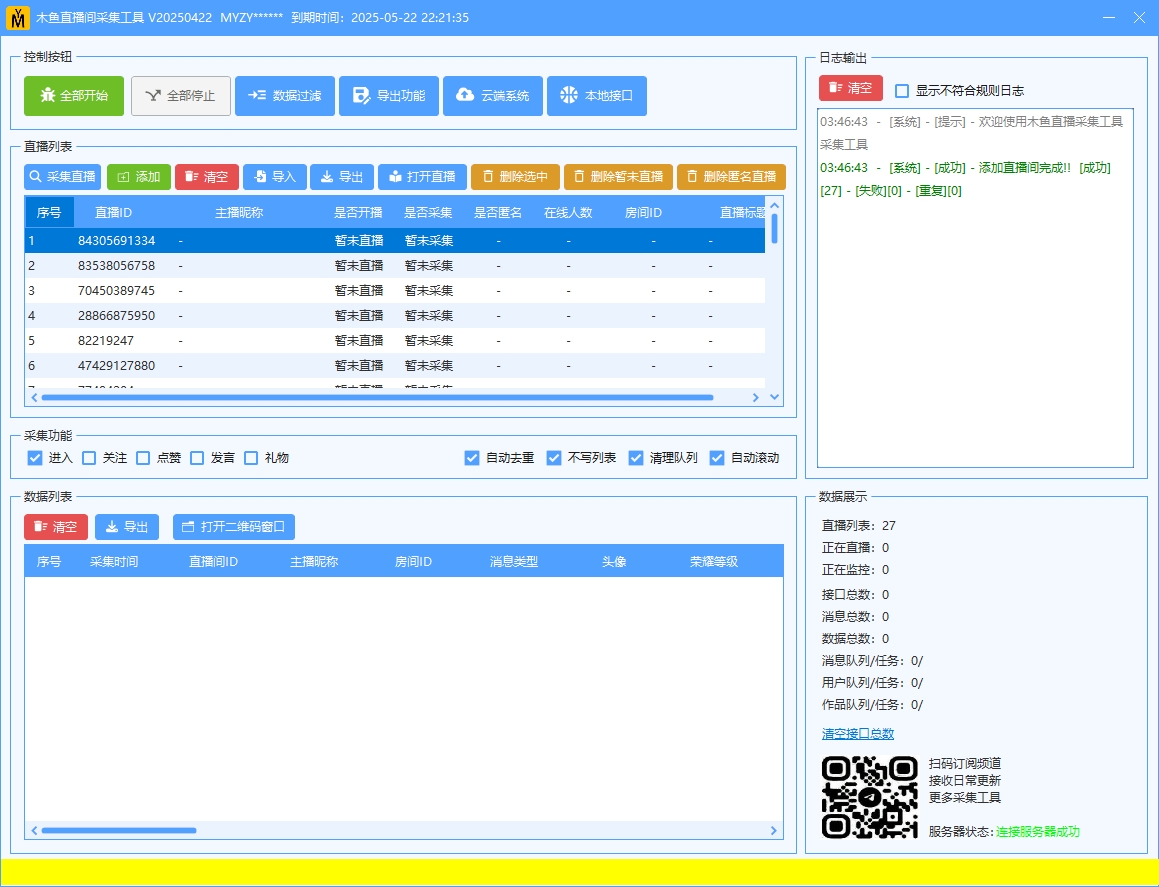This screenshot has width=1159, height=887.
Task: Click the 清空接口总数 link
Action: (x=857, y=734)
